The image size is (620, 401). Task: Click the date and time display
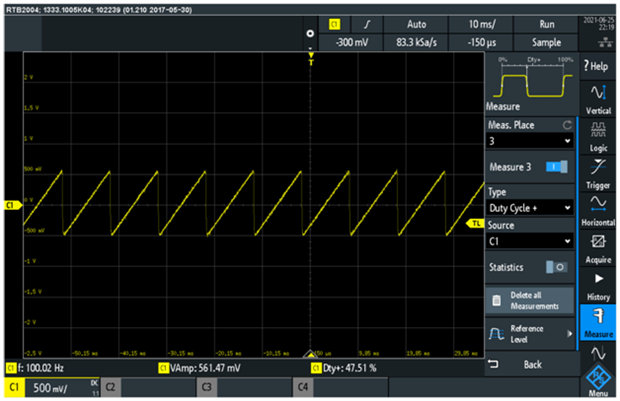[x=599, y=24]
